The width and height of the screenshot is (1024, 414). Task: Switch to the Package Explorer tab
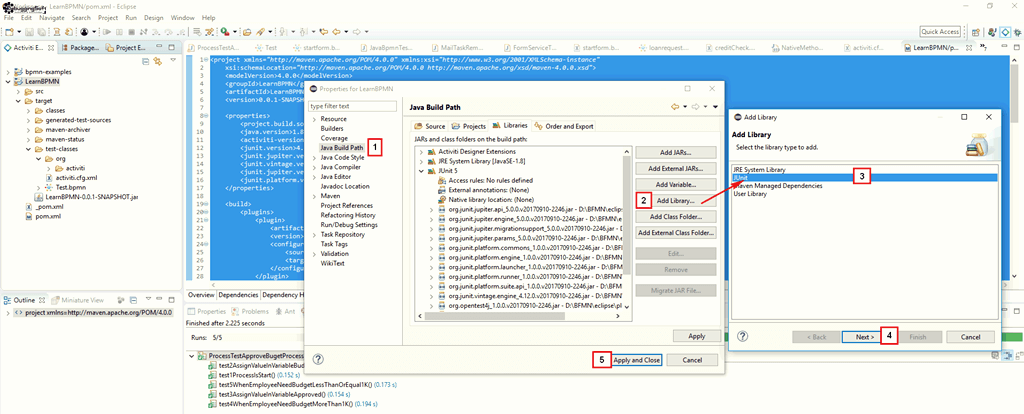click(81, 47)
